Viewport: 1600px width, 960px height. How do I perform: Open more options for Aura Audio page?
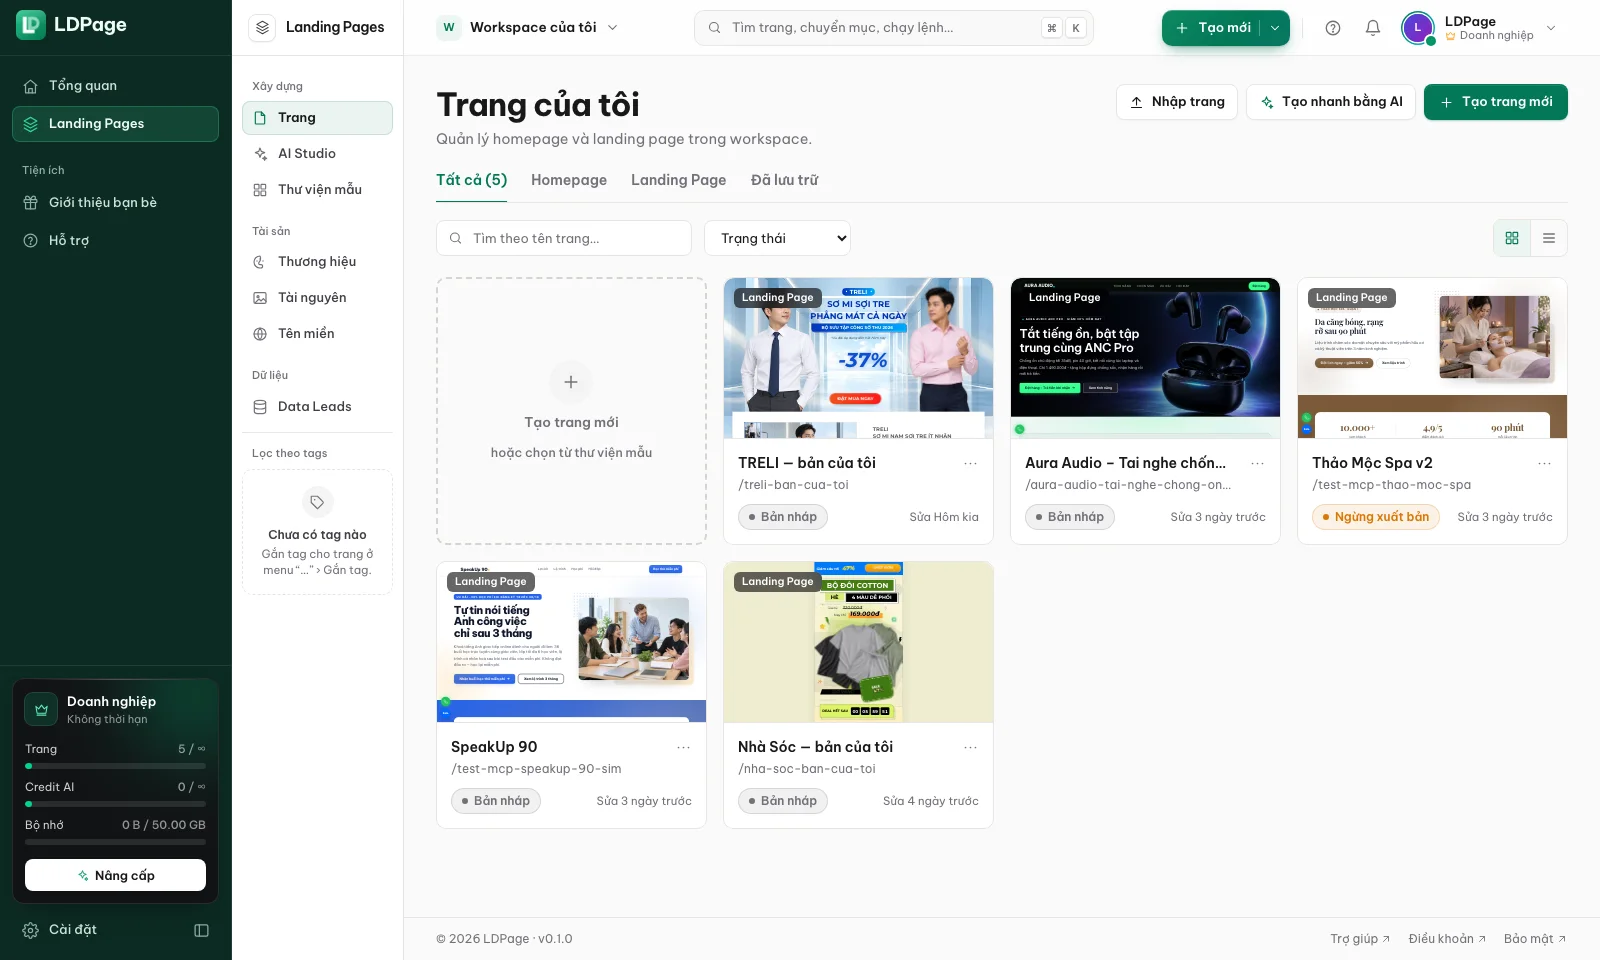click(x=1257, y=463)
